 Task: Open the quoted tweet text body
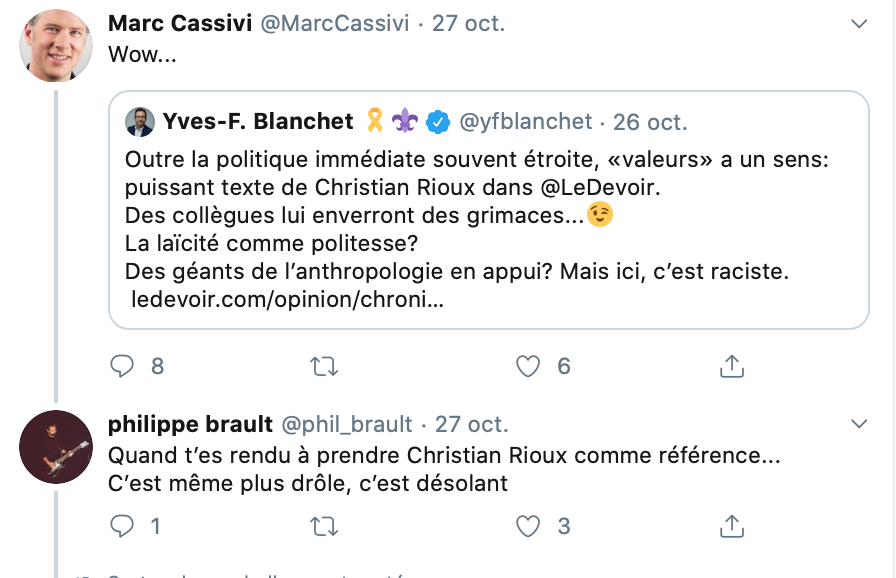point(477,215)
